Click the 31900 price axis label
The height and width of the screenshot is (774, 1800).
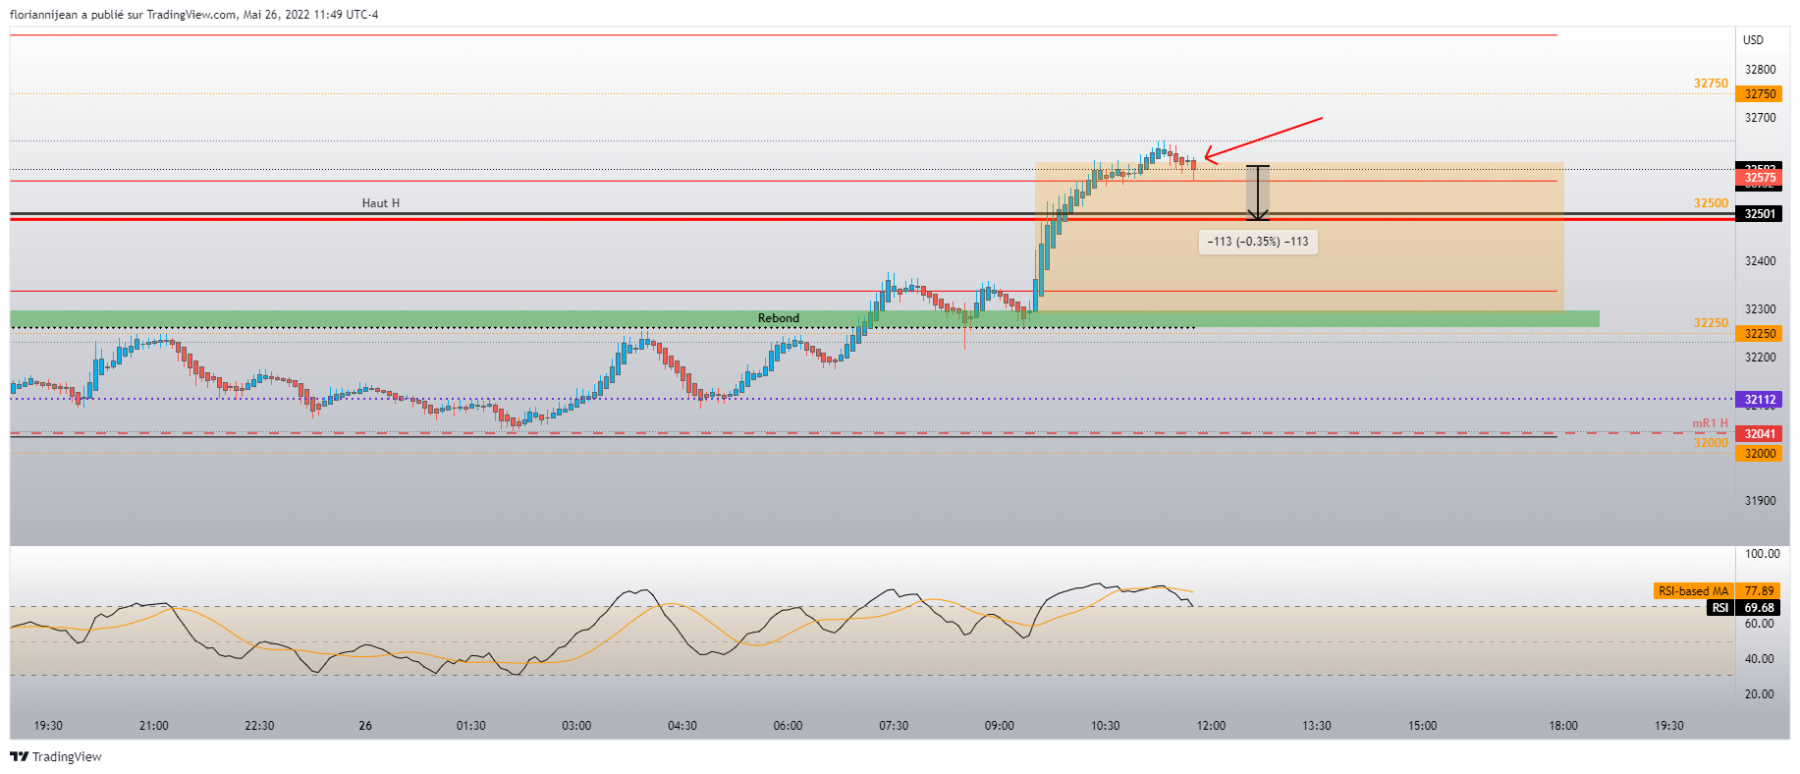pos(1760,501)
